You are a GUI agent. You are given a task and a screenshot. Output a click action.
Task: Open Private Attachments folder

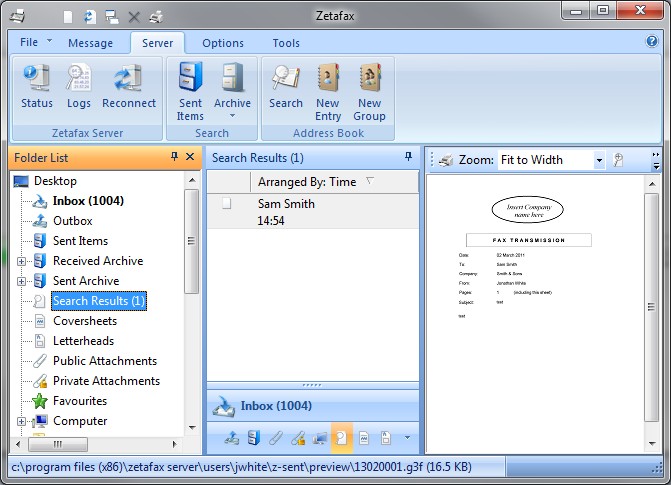point(106,381)
